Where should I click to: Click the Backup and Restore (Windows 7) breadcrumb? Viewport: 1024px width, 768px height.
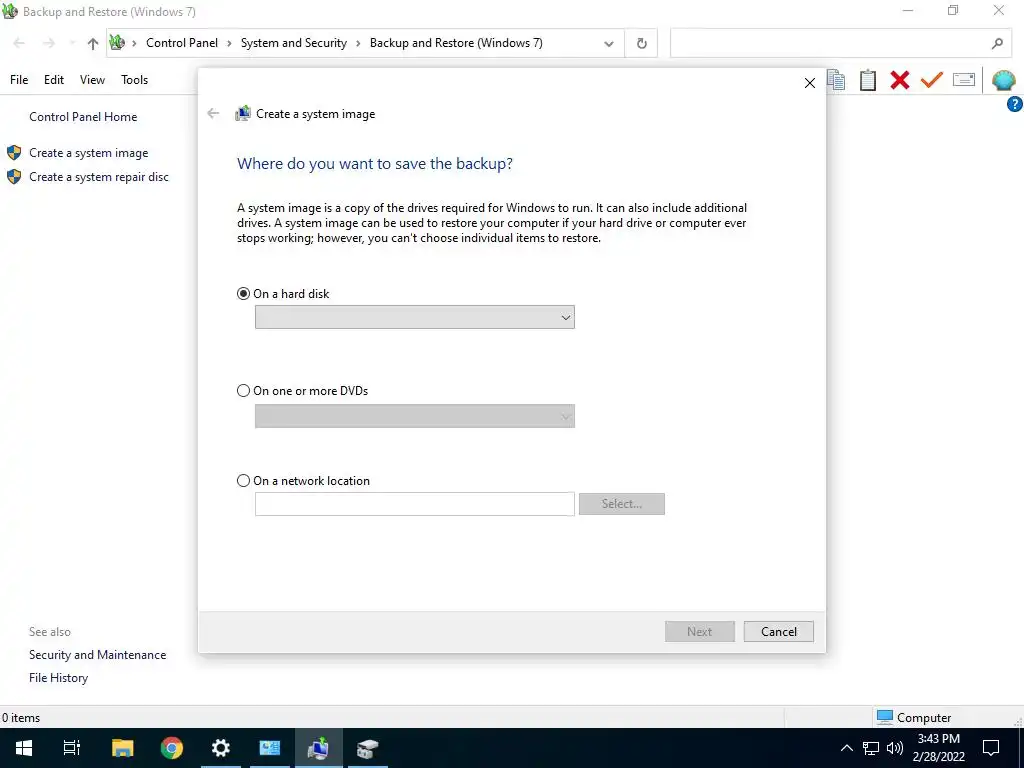pyautogui.click(x=456, y=43)
